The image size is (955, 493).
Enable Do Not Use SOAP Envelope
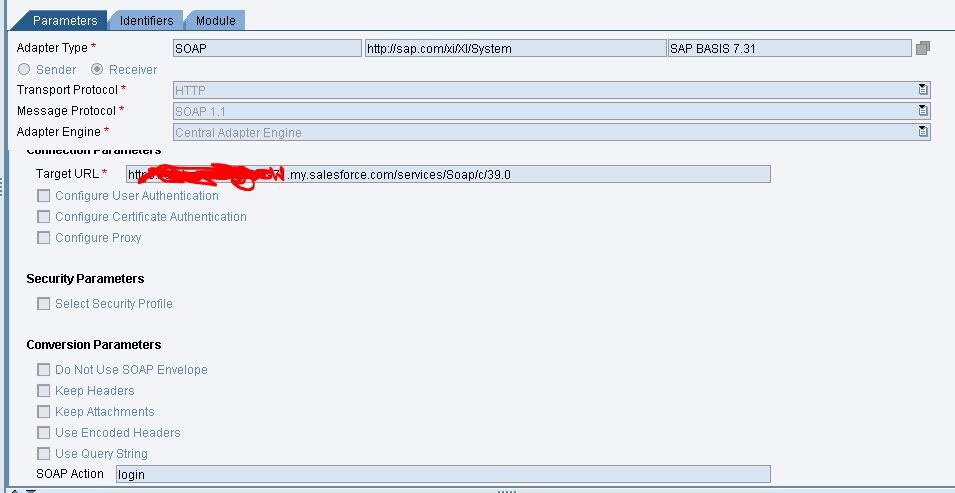tap(44, 370)
